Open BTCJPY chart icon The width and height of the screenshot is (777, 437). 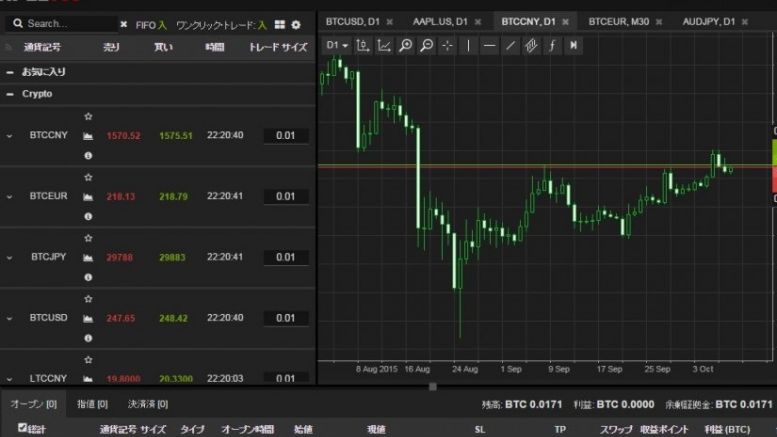[x=88, y=258]
